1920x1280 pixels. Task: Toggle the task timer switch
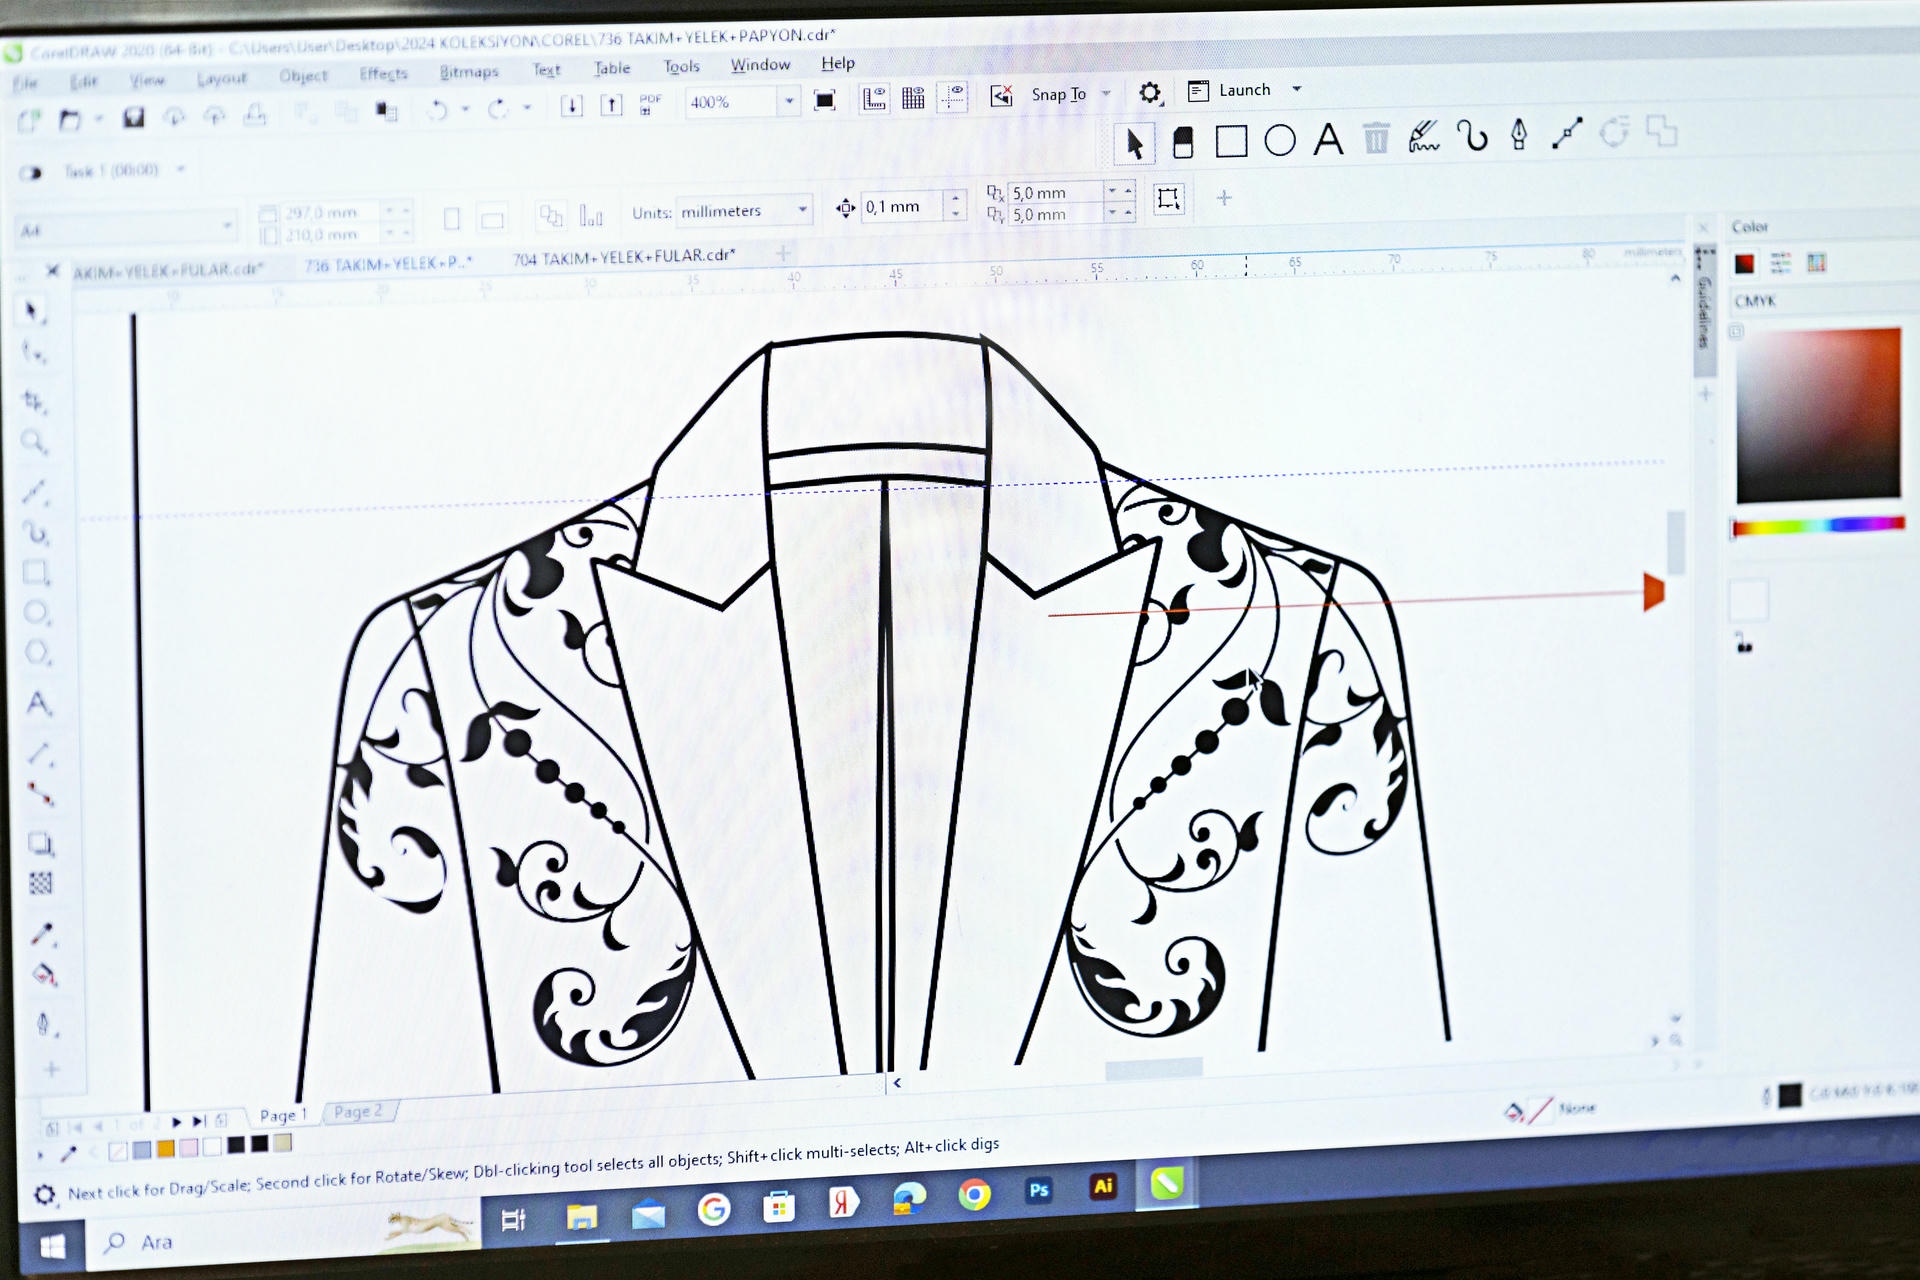click(31, 173)
